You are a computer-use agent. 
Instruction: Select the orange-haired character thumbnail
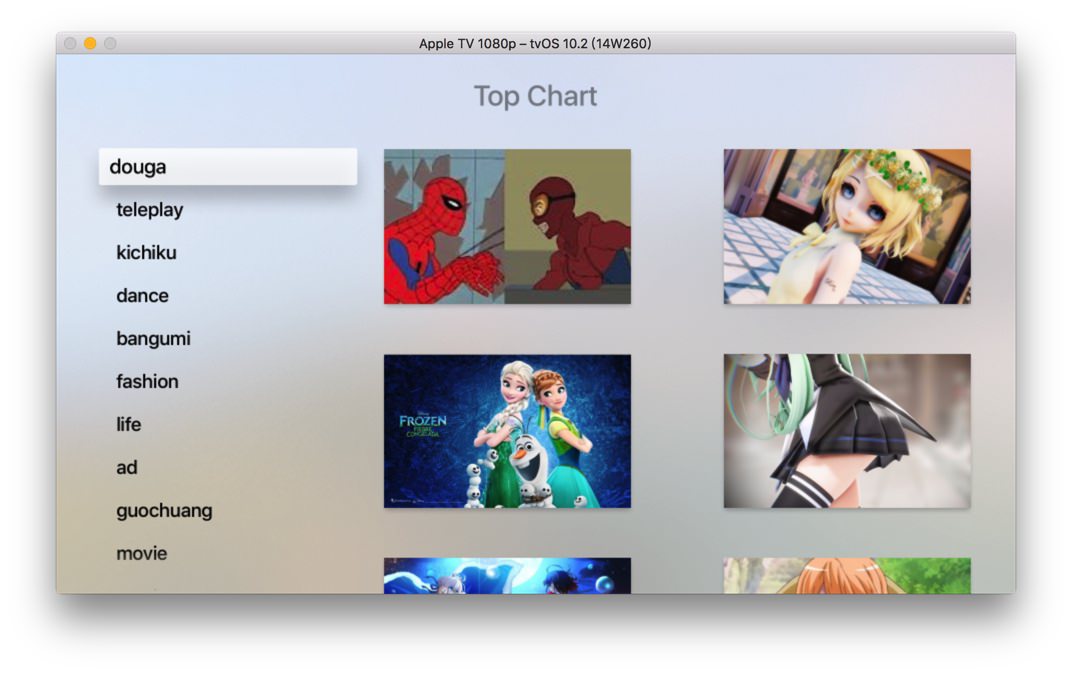coord(847,576)
